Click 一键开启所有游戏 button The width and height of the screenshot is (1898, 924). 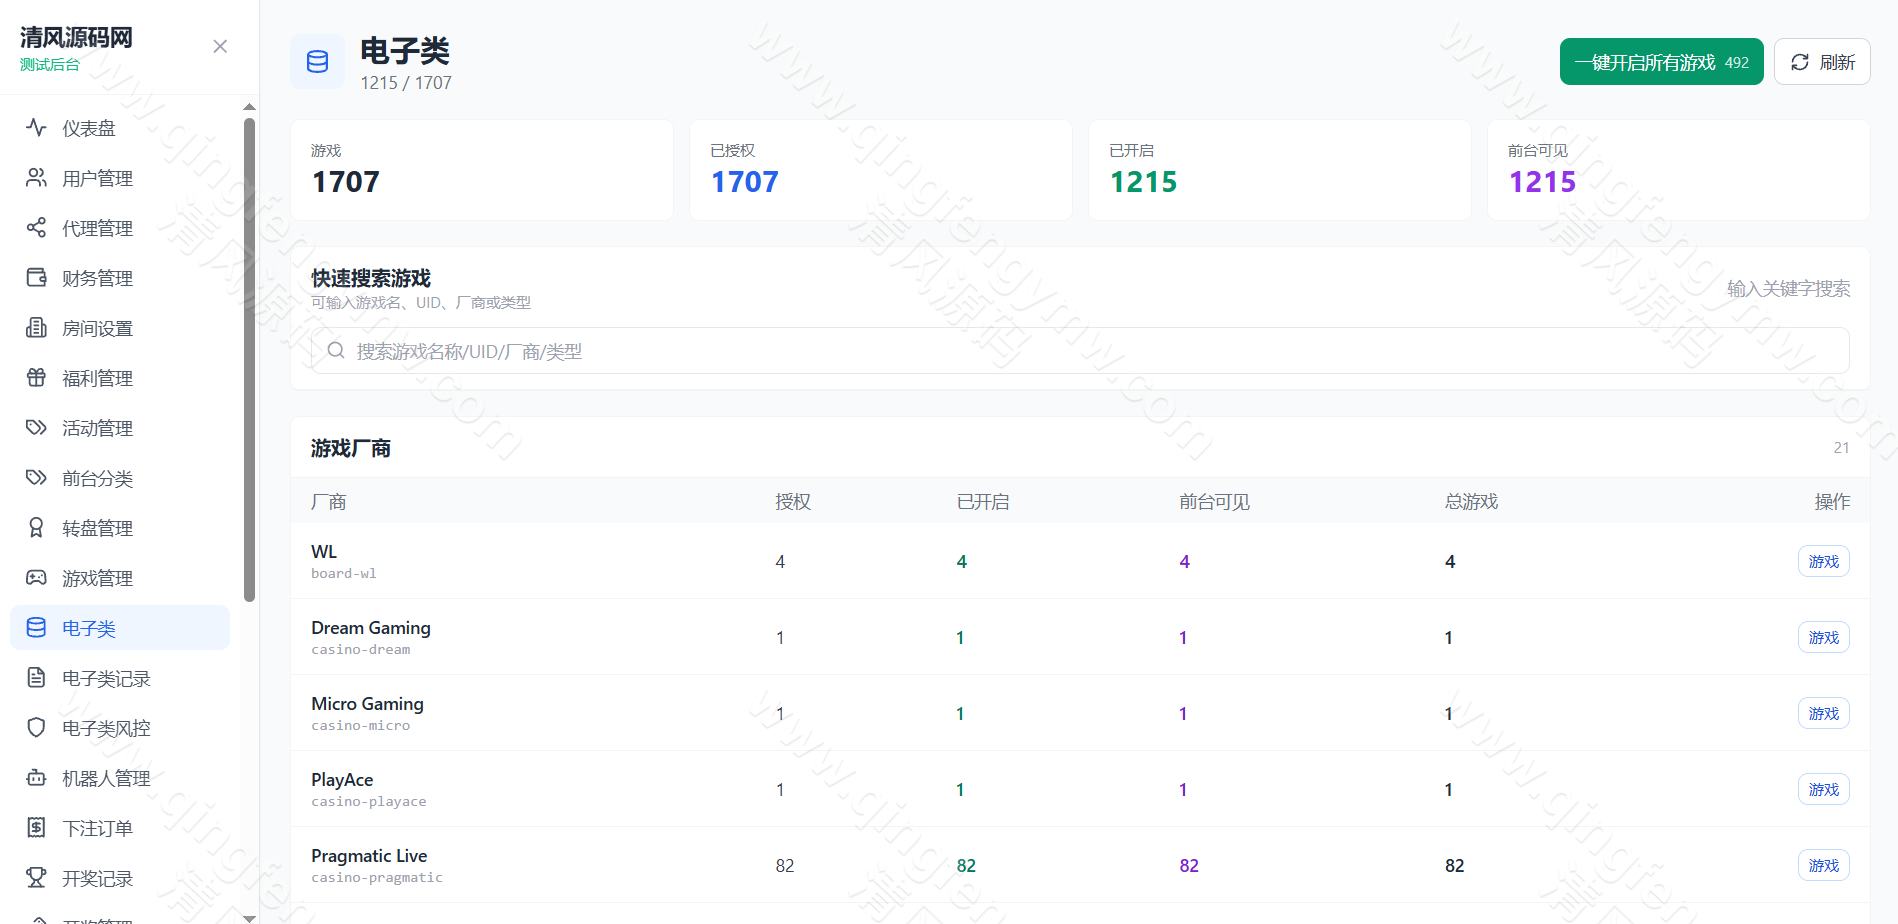tap(1661, 62)
